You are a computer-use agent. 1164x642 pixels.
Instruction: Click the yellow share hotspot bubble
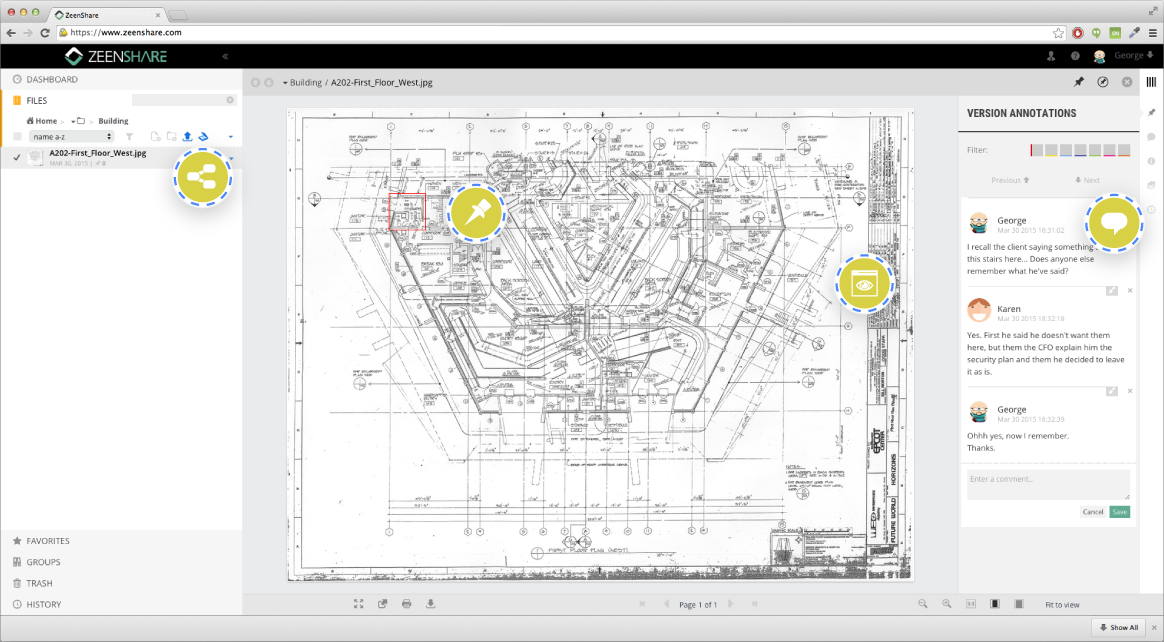[203, 177]
